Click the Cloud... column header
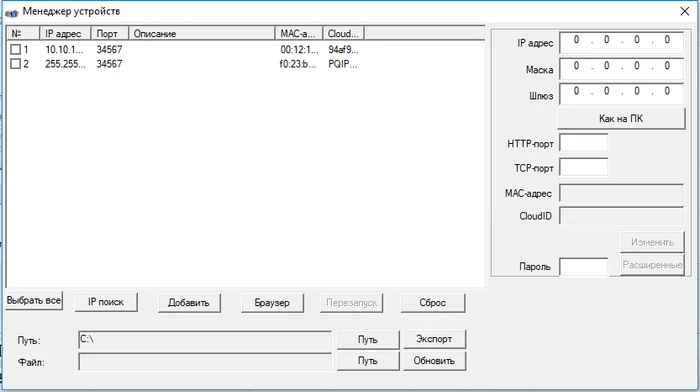Image resolution: width=700 pixels, height=392 pixels. tap(343, 33)
